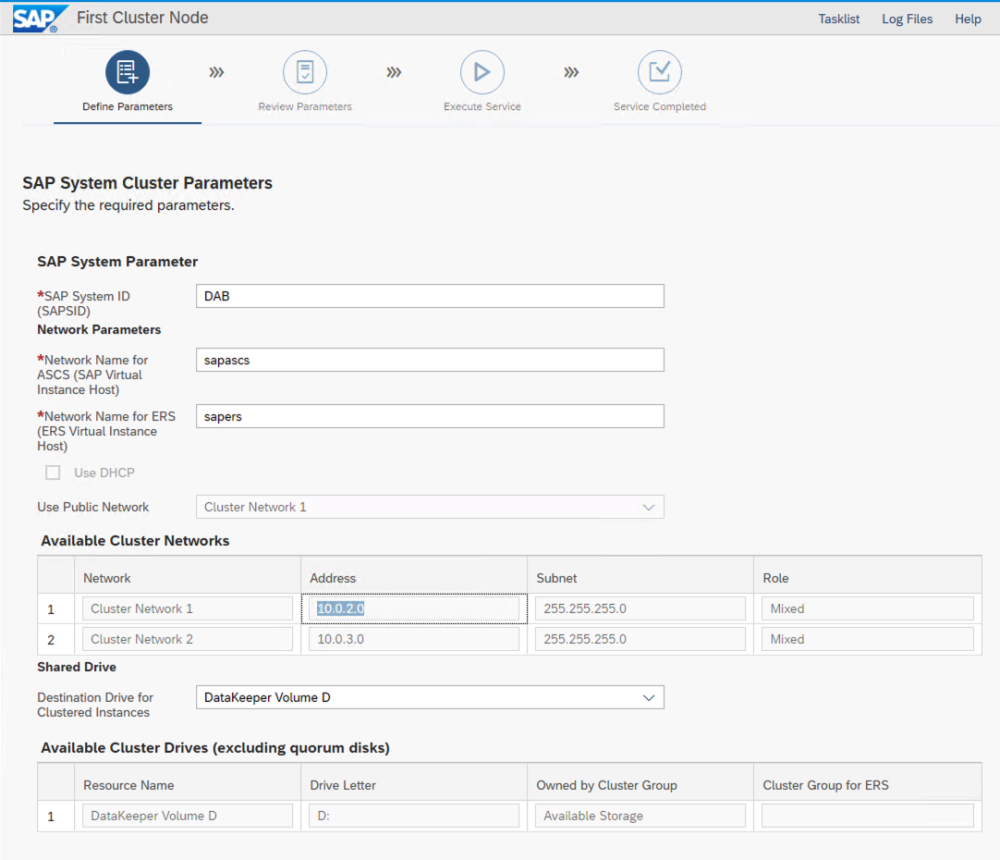Click the Cluster Network 2 name cell
Image resolution: width=1000 pixels, height=860 pixels.
pyautogui.click(x=187, y=639)
